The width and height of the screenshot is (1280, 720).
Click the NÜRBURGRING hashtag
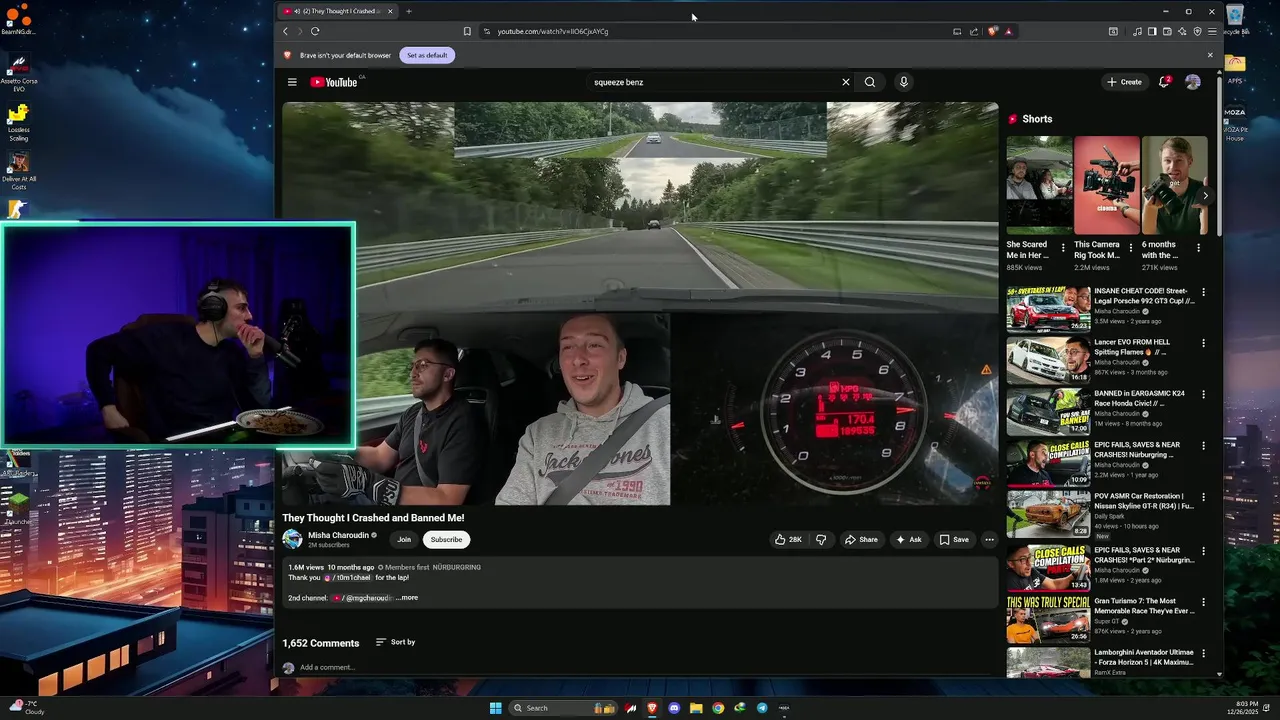(457, 567)
